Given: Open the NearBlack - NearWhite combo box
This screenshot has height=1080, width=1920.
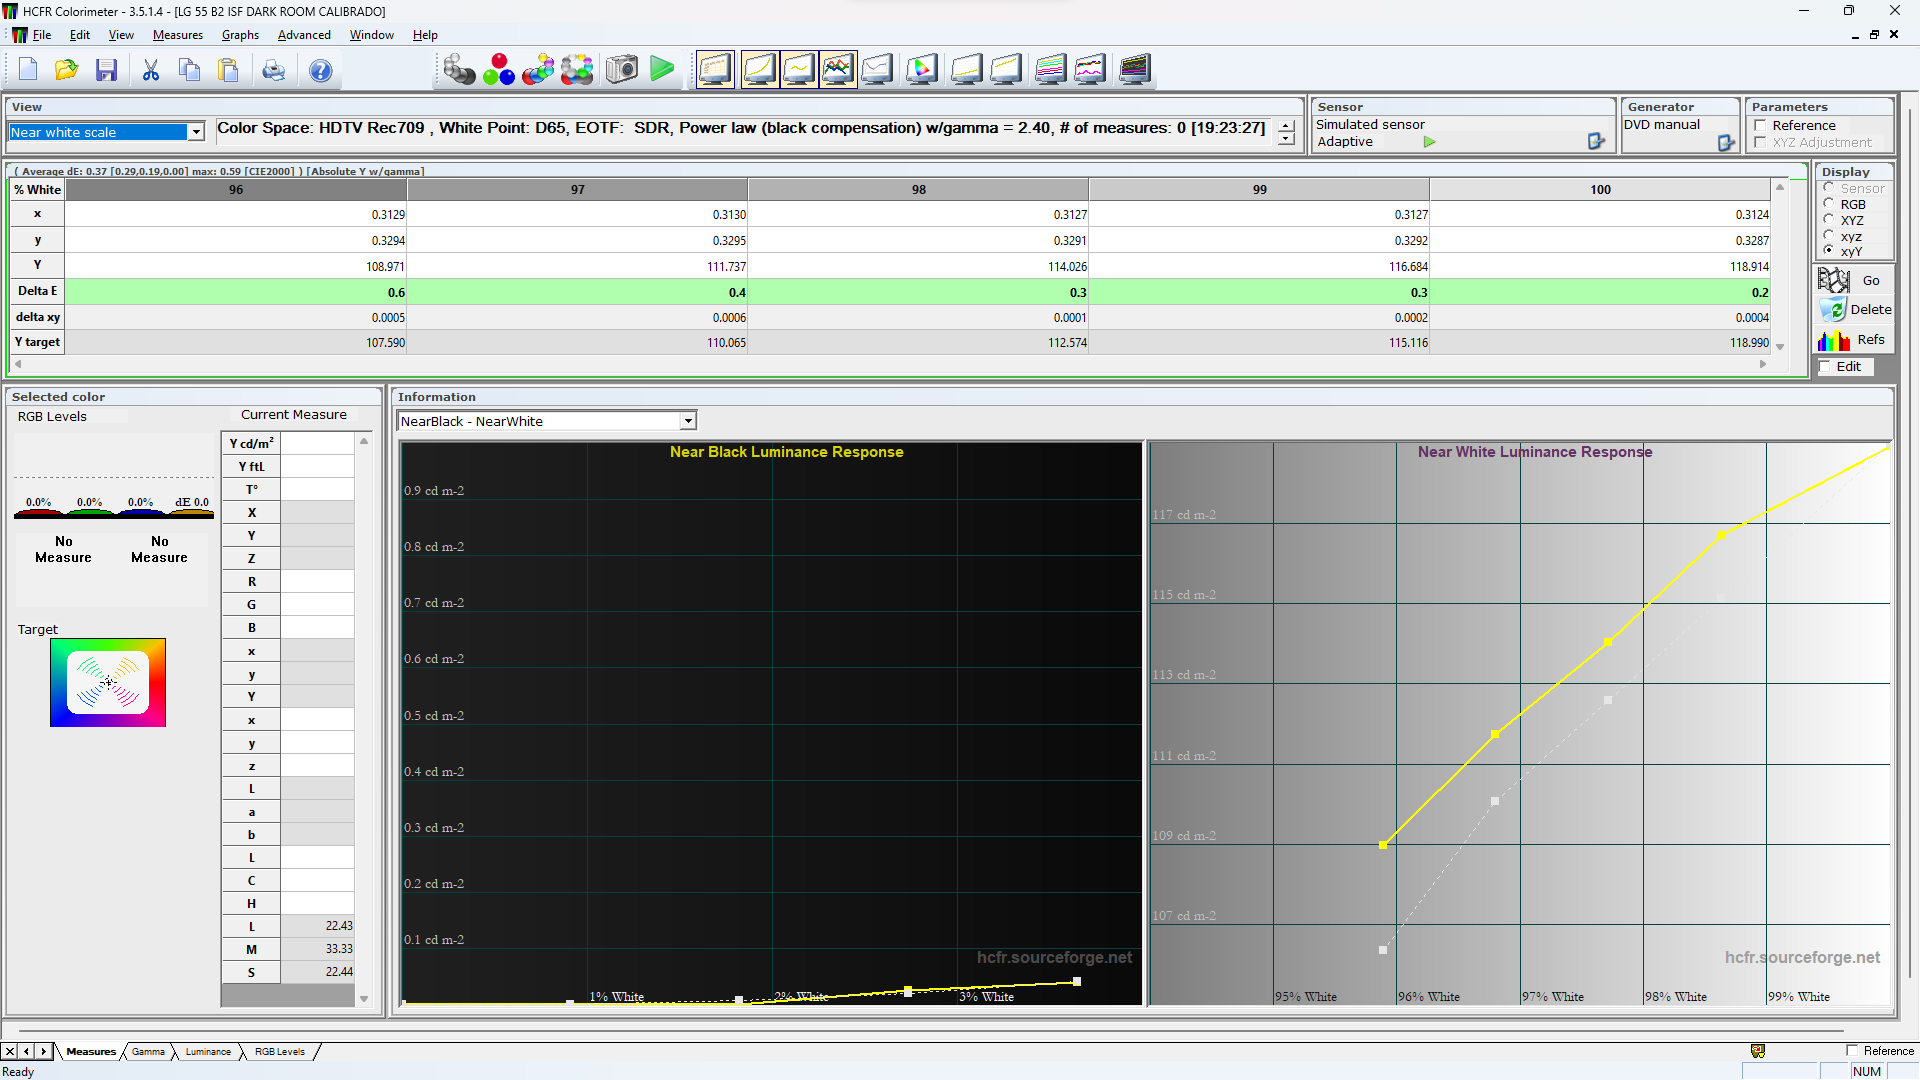Looking at the screenshot, I should click(x=688, y=421).
